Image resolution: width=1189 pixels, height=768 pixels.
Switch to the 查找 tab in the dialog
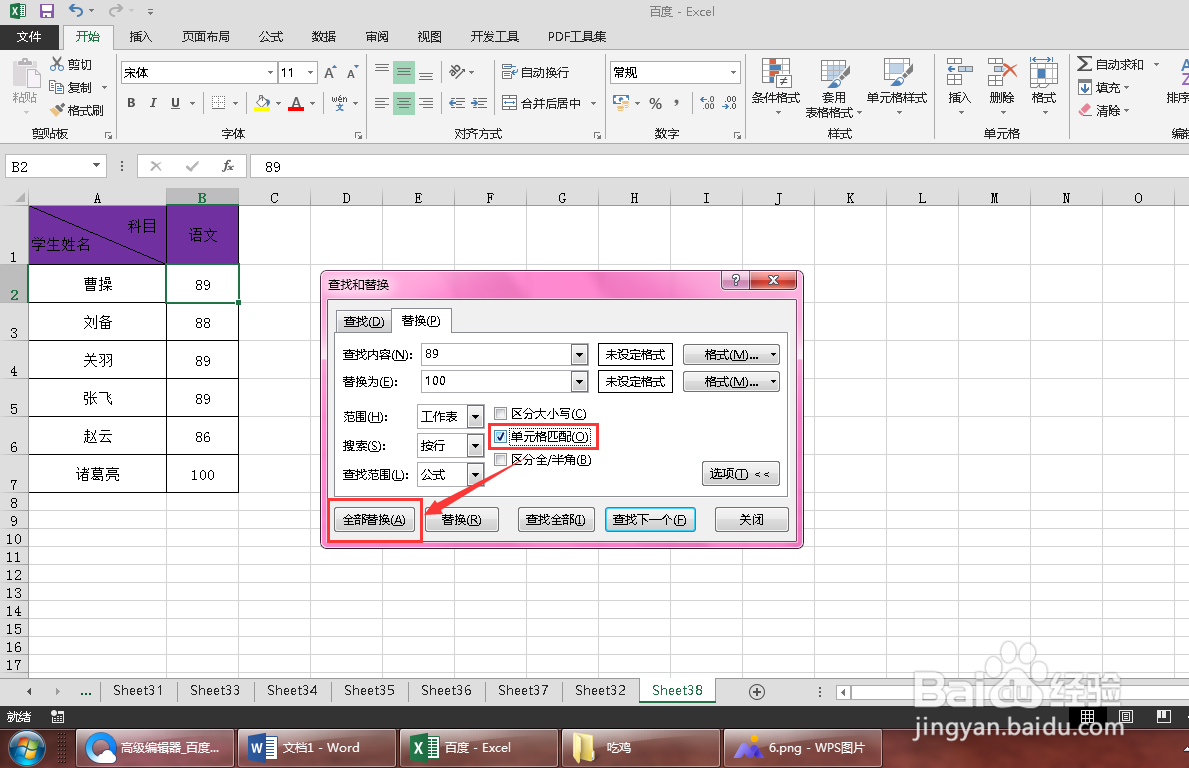point(362,320)
